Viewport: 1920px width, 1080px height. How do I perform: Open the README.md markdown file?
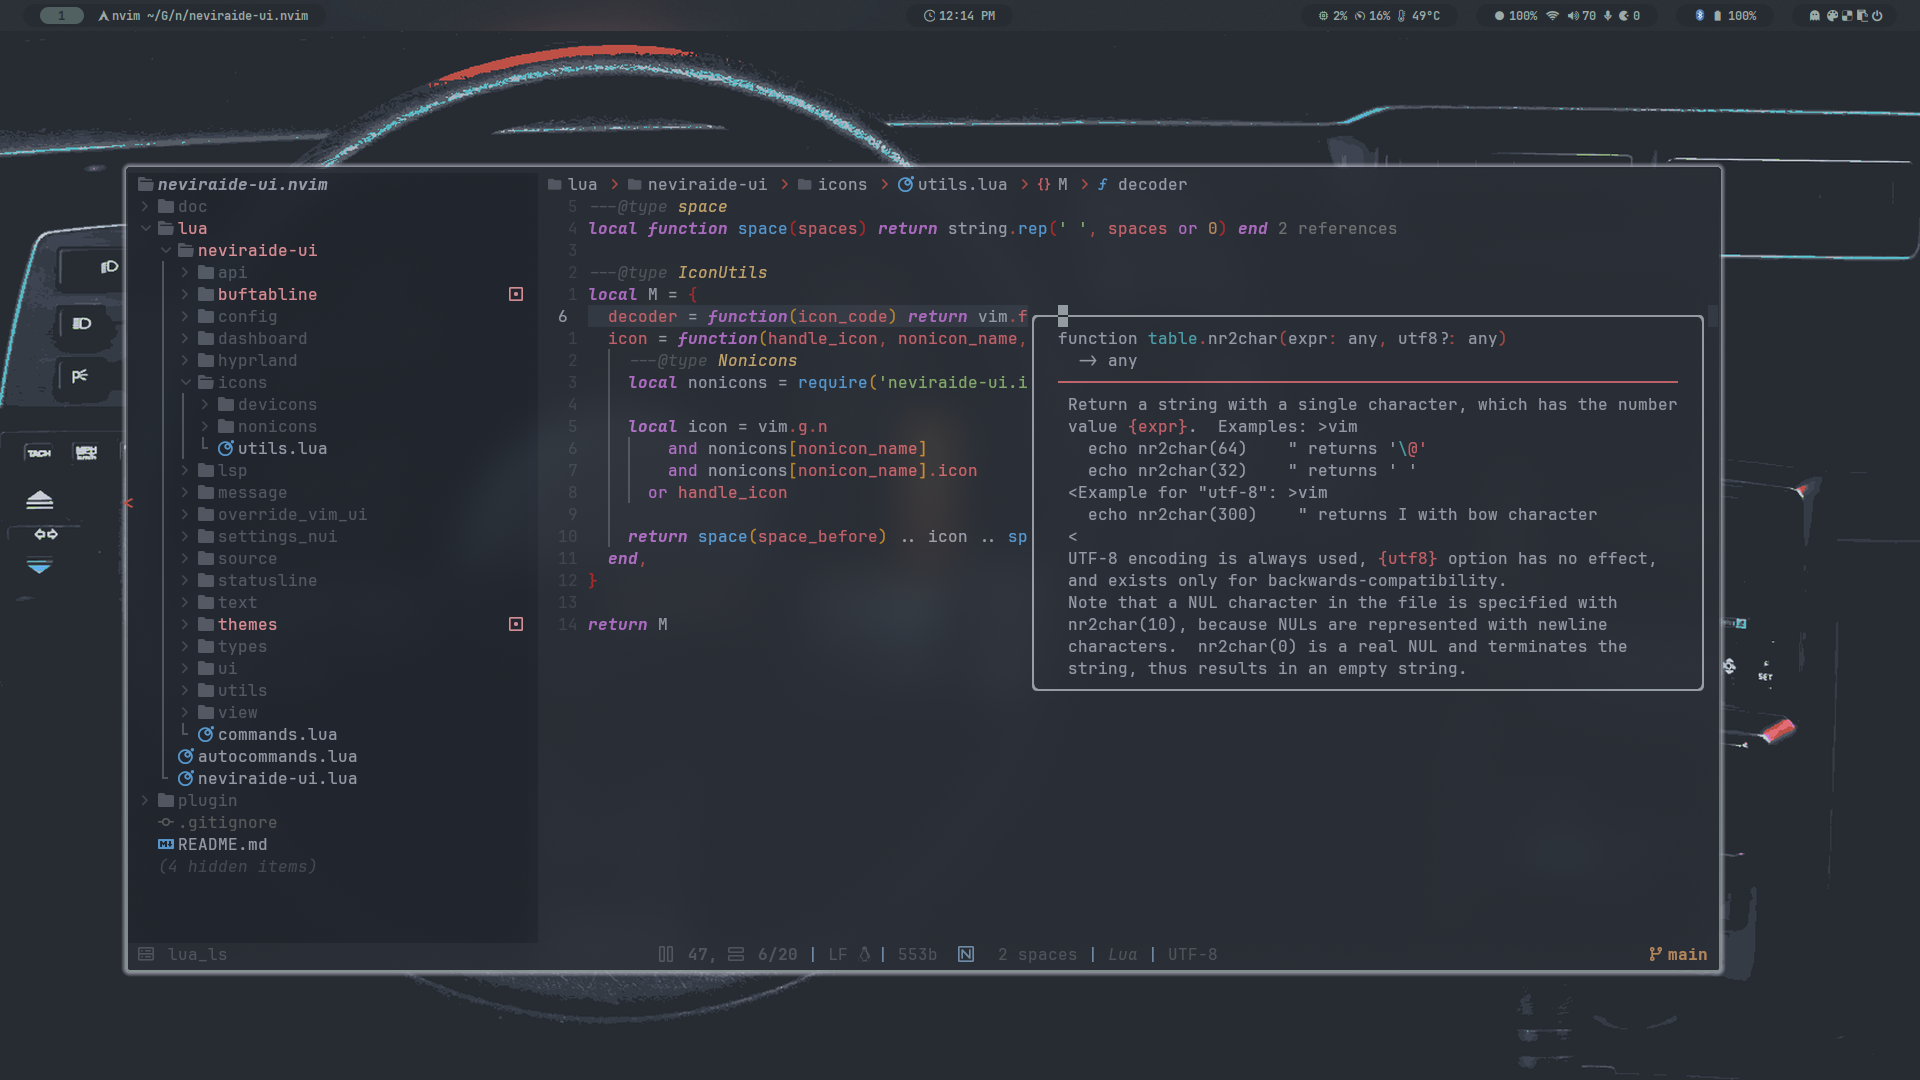pos(222,844)
